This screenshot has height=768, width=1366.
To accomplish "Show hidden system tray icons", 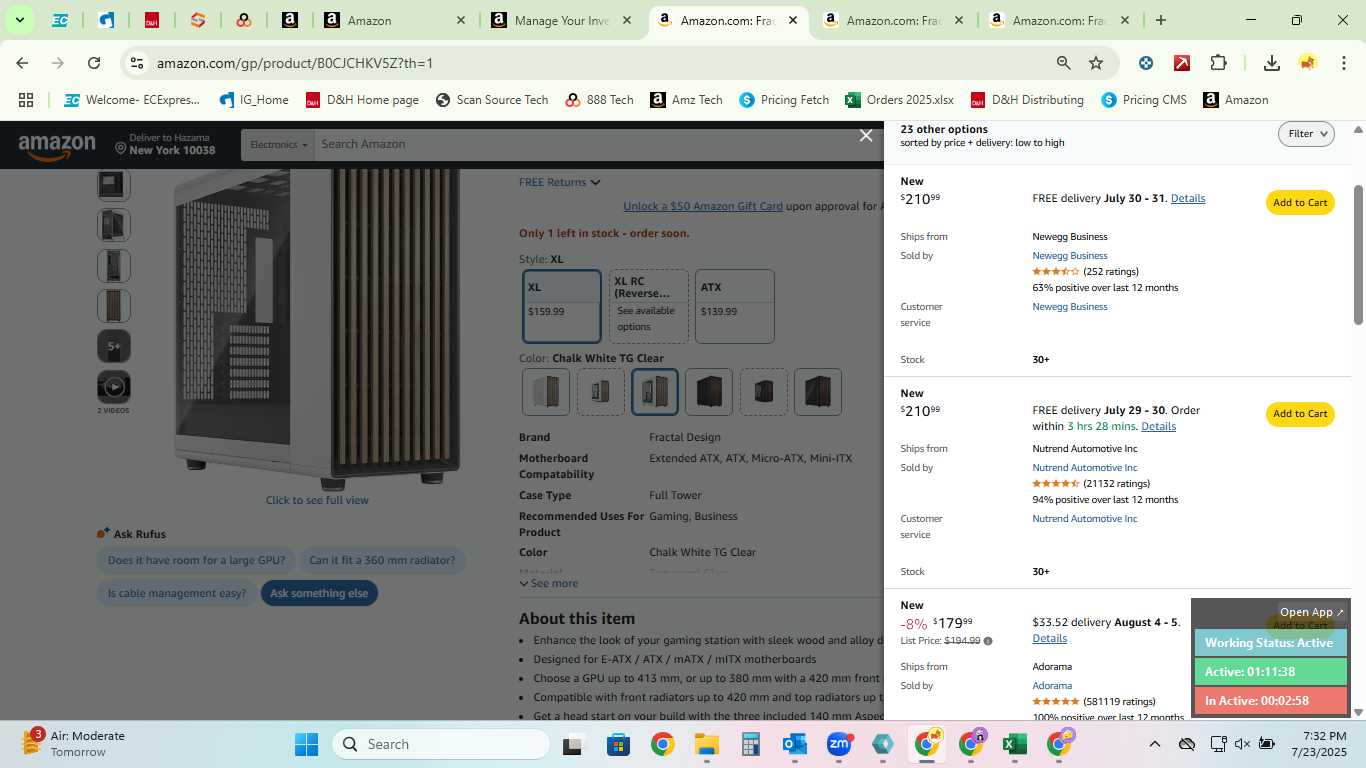I will [x=1154, y=744].
